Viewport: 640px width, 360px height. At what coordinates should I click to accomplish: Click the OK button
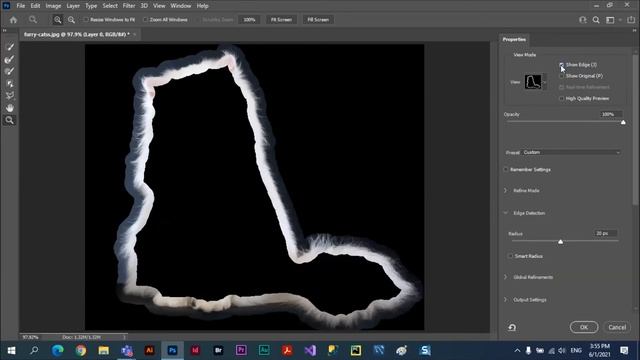[x=584, y=327]
